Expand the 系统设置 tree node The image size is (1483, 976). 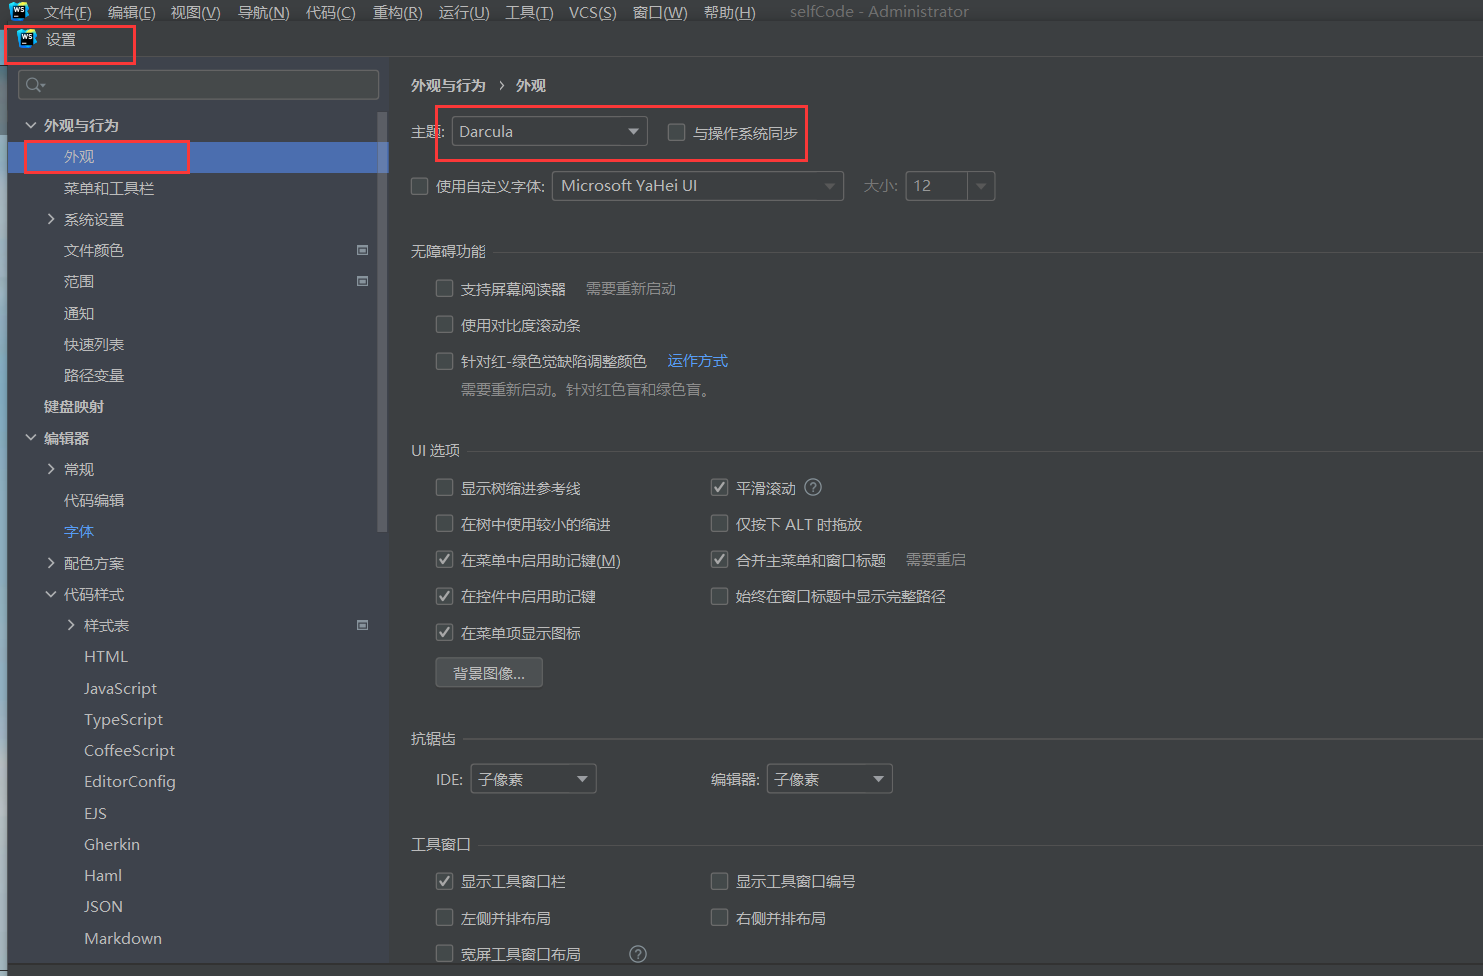(51, 219)
